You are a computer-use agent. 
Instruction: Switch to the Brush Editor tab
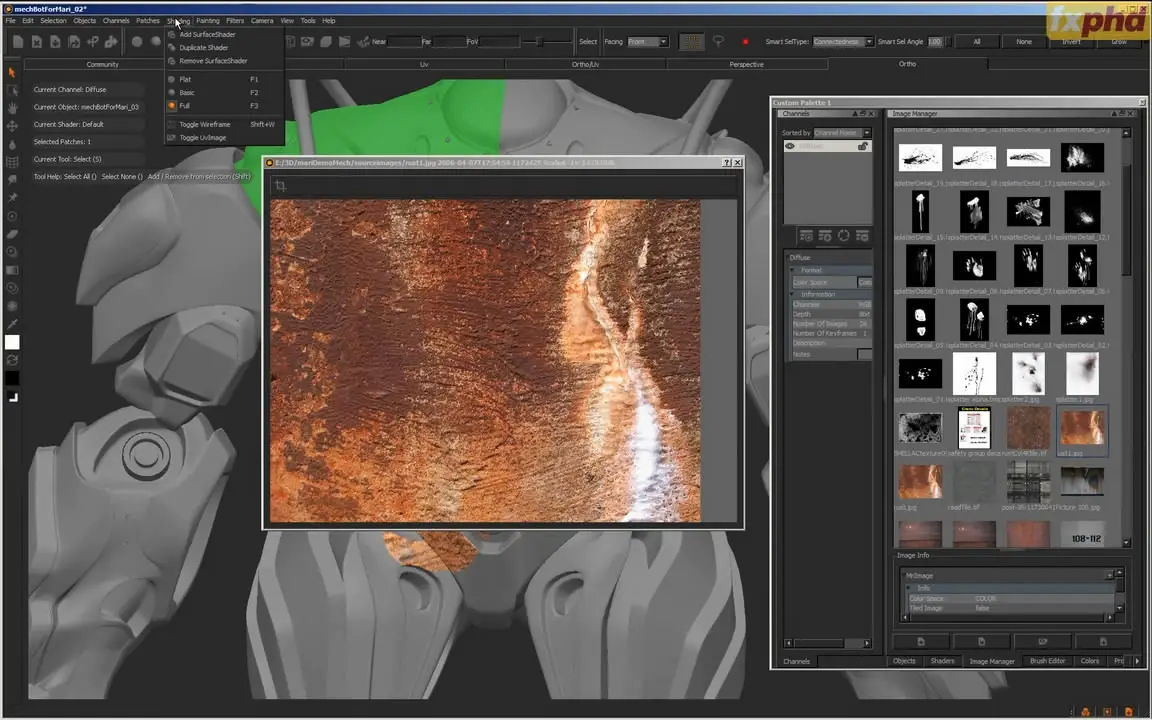tap(1047, 661)
